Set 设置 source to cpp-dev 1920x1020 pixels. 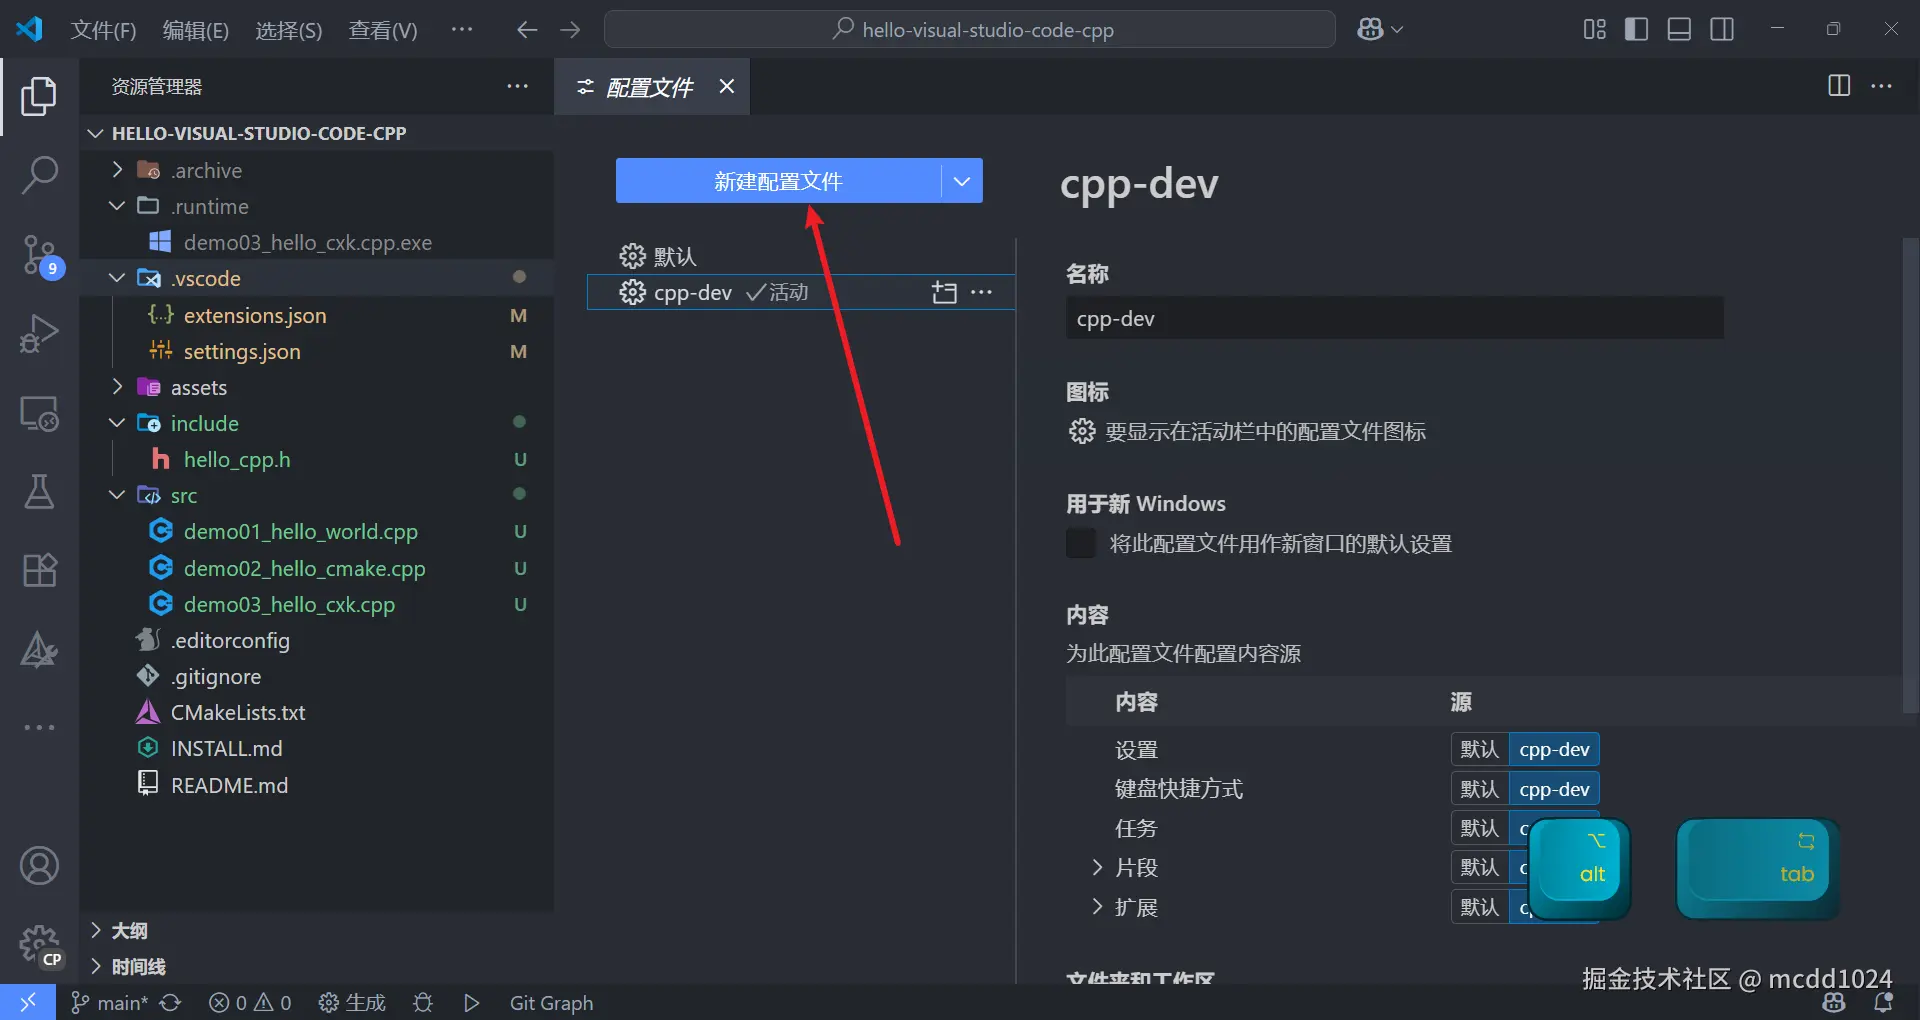1554,749
